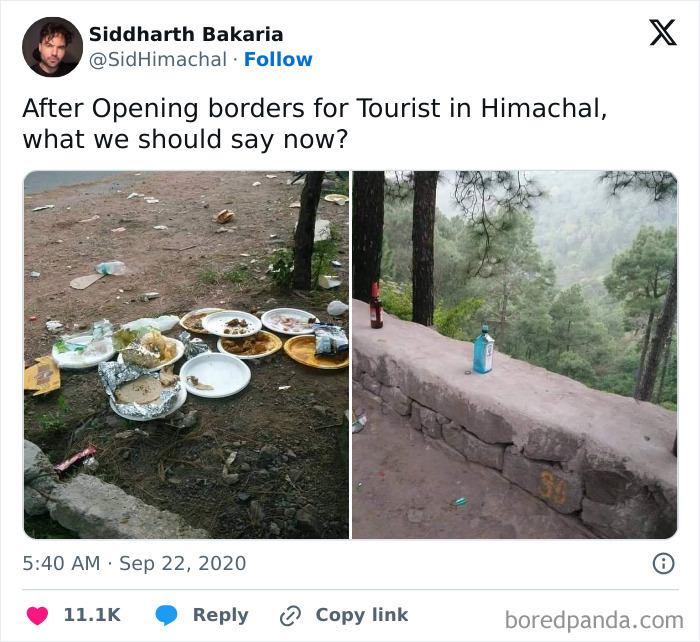Open the tweet info circle icon
This screenshot has height=642, width=700.
(x=663, y=563)
